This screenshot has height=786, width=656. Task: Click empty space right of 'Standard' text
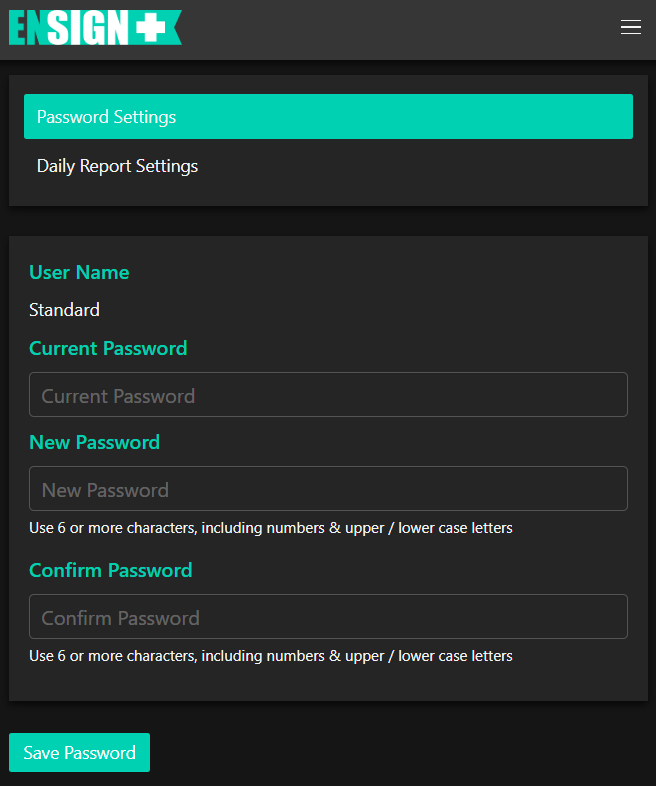(x=350, y=310)
